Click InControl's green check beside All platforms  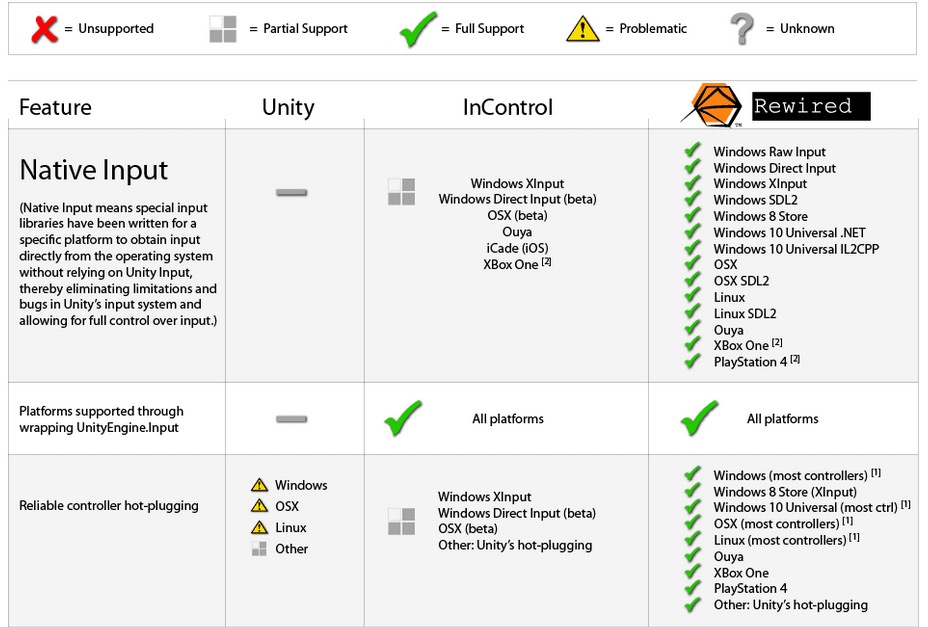pyautogui.click(x=403, y=418)
